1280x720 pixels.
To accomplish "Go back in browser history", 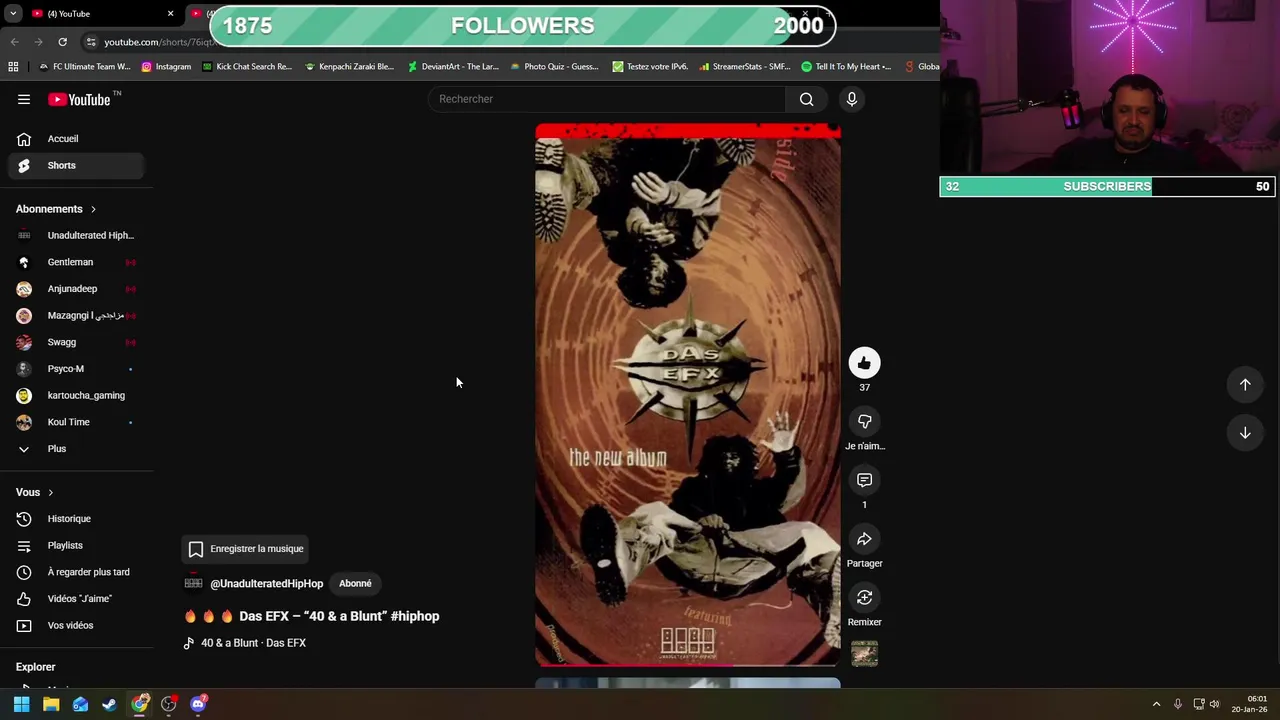I will (x=14, y=42).
